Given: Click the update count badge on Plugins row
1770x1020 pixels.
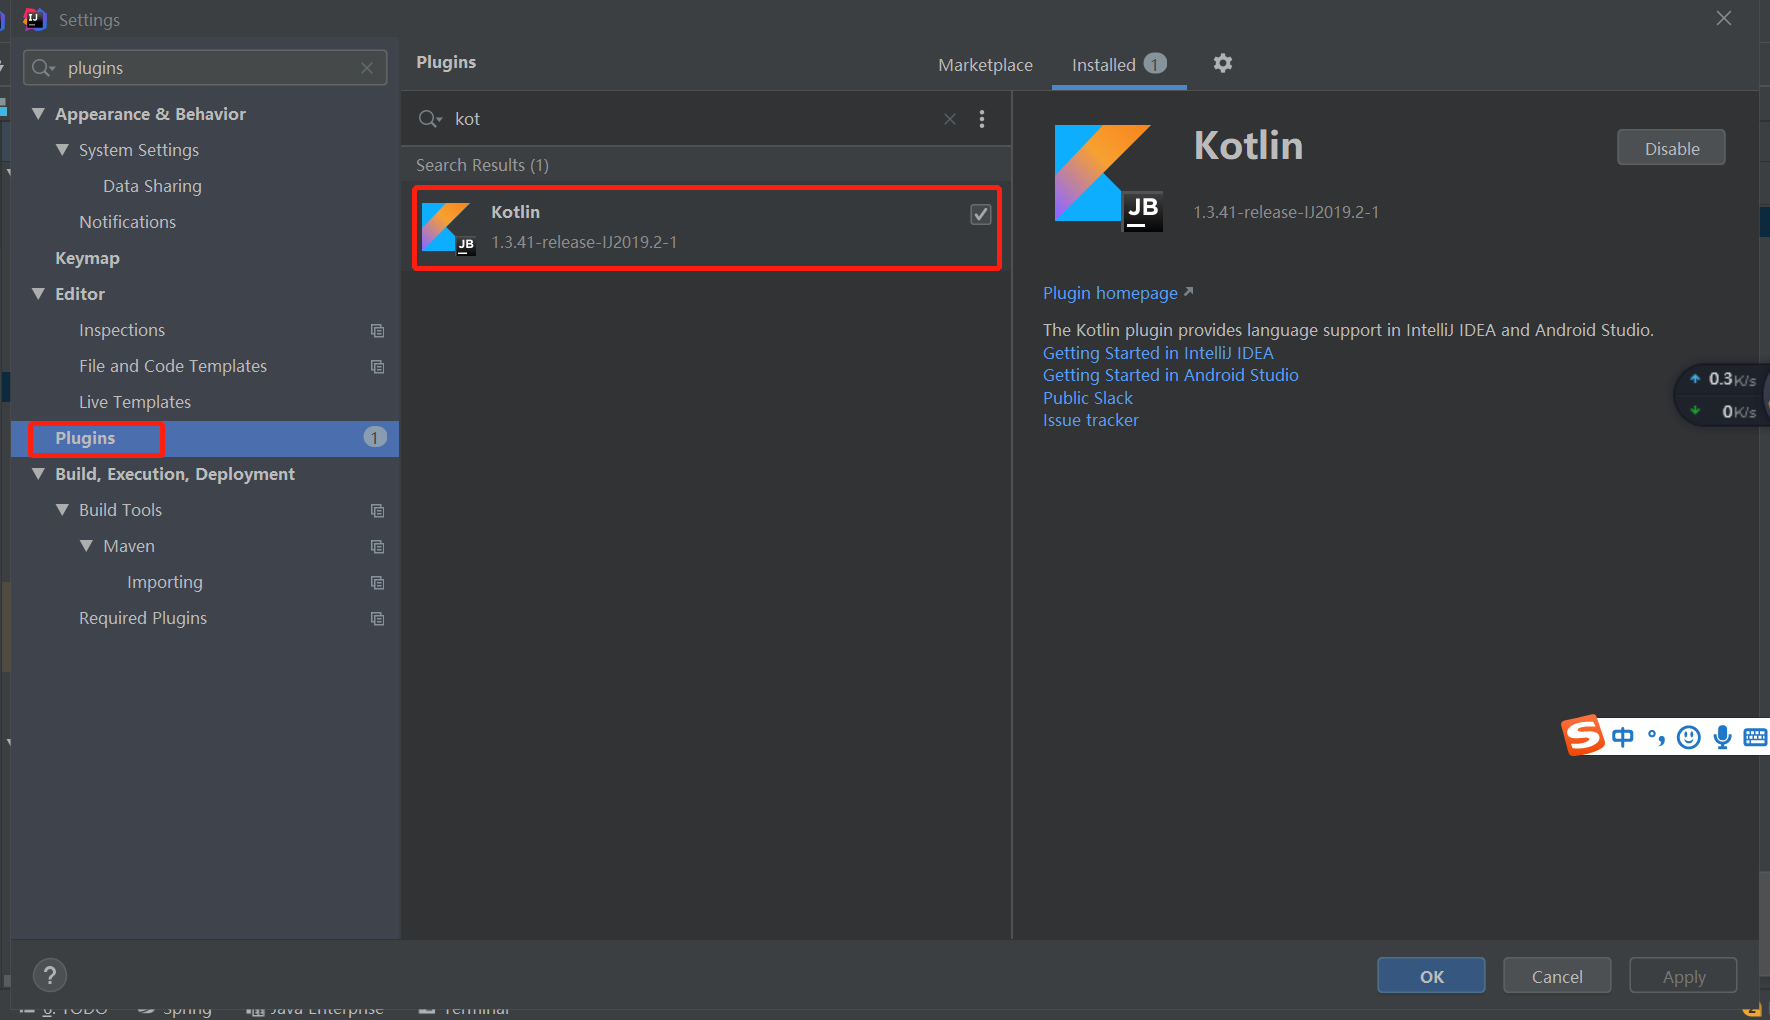Looking at the screenshot, I should pyautogui.click(x=375, y=437).
